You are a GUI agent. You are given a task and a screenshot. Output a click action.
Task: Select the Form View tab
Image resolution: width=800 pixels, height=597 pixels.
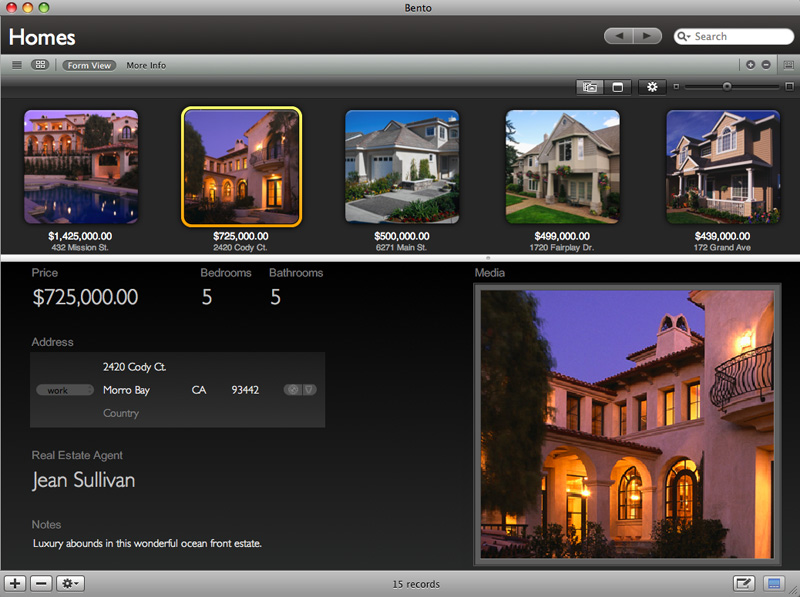[89, 65]
